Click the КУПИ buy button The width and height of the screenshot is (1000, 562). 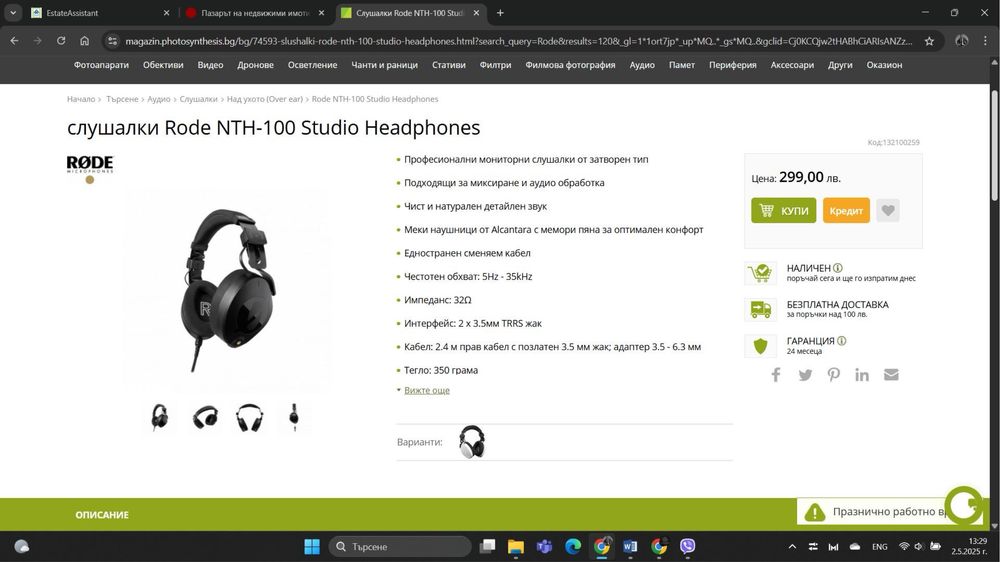click(783, 211)
